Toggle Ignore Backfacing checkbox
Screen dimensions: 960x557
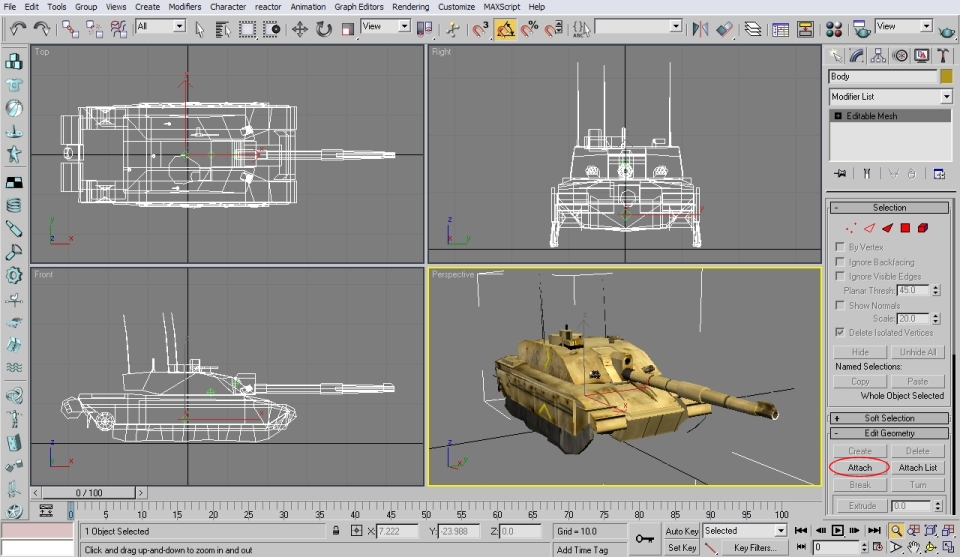[x=840, y=262]
